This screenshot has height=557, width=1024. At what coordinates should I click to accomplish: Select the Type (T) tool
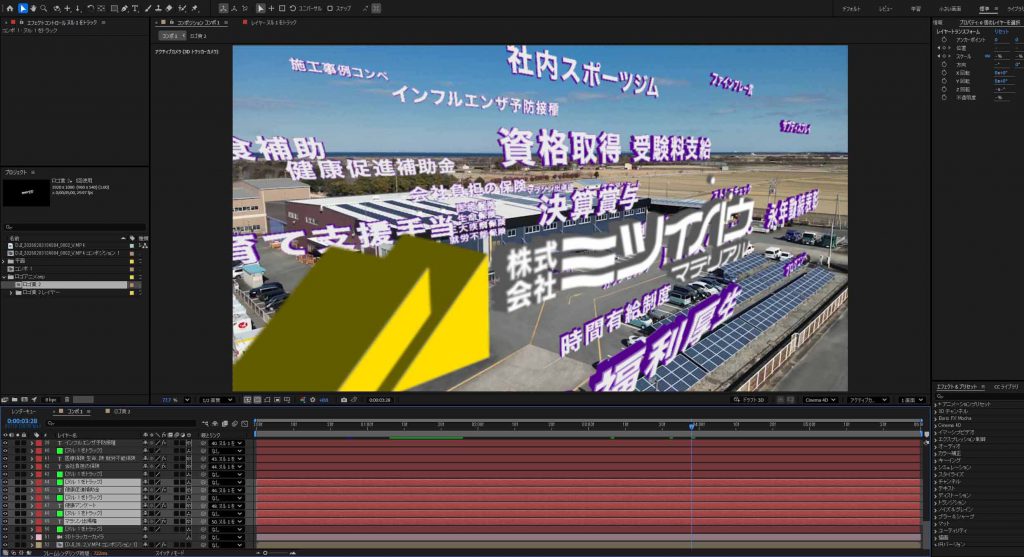[x=134, y=8]
